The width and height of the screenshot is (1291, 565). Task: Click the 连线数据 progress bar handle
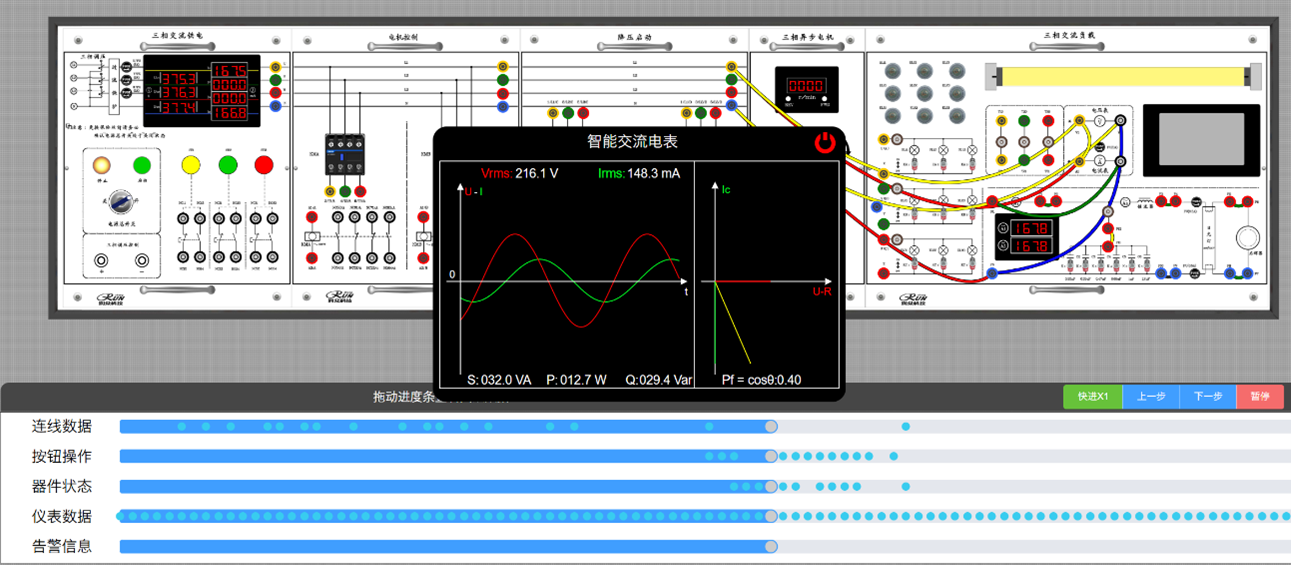[x=771, y=427]
